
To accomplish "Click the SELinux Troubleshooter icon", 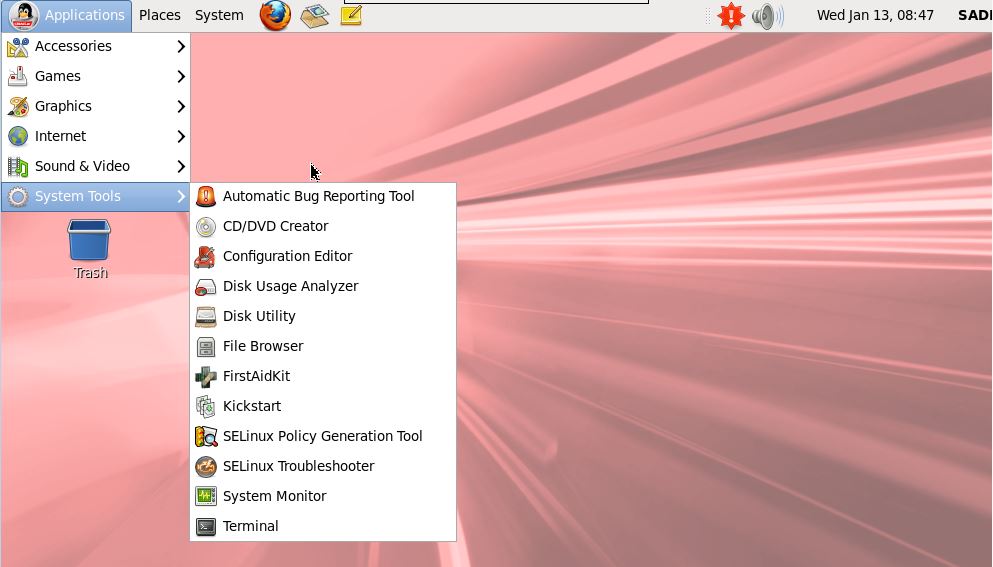I will click(x=206, y=466).
